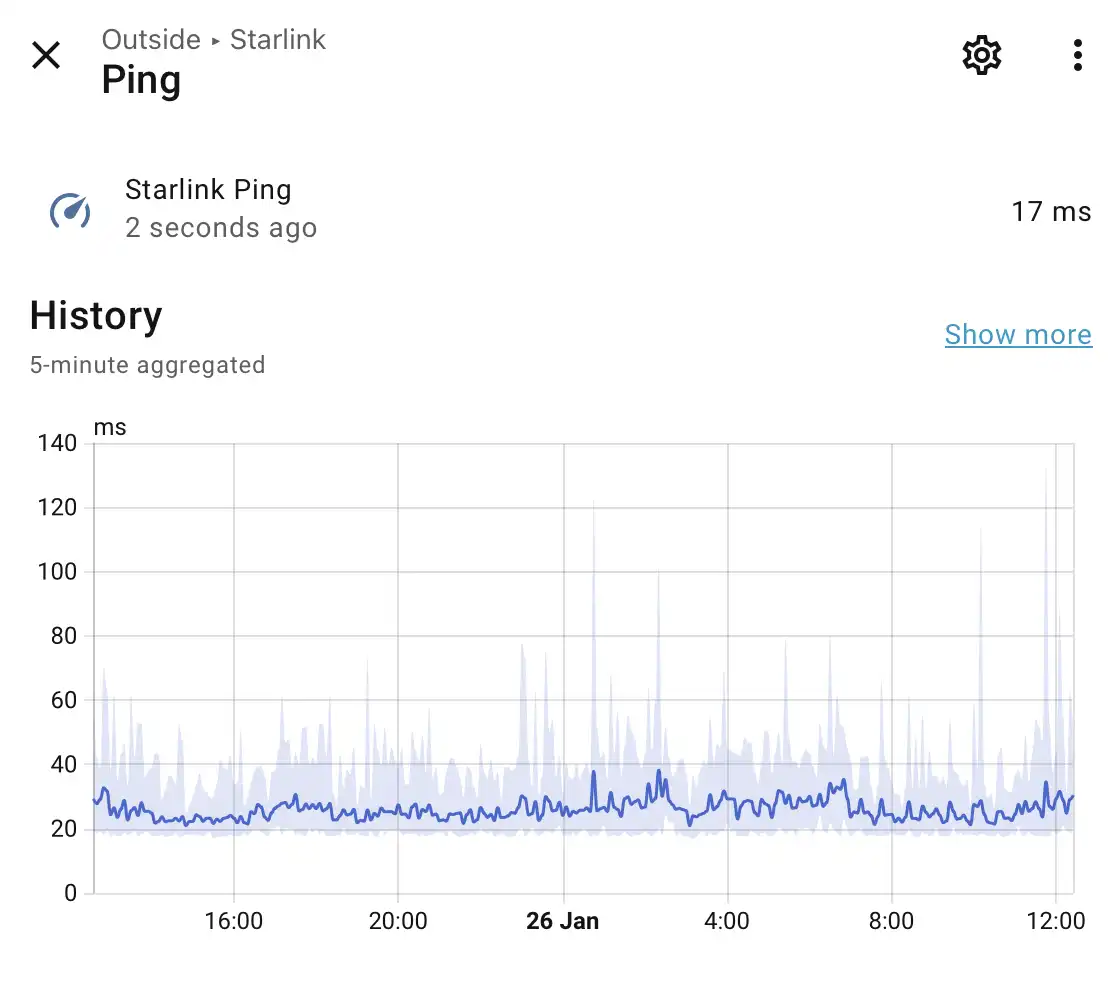Viewport: 1112px width, 990px height.
Task: Click the Ping dialog title
Action: (141, 81)
